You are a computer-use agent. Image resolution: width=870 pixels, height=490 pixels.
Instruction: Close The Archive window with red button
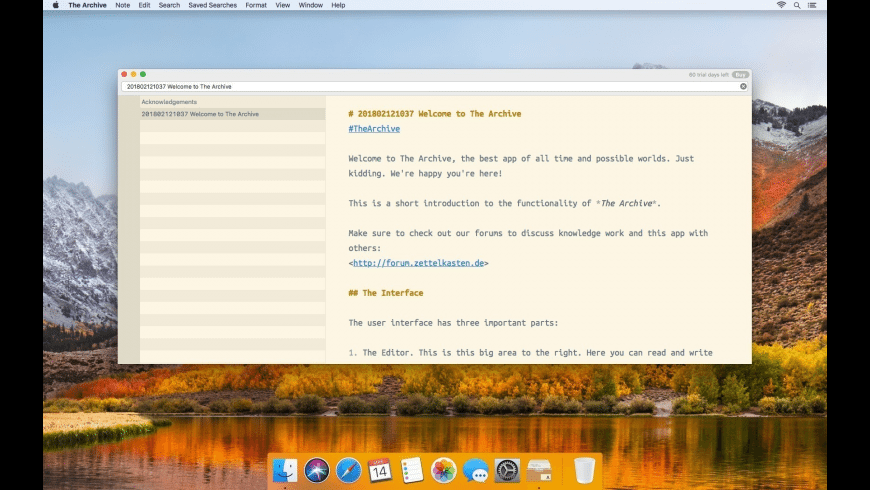click(x=124, y=74)
